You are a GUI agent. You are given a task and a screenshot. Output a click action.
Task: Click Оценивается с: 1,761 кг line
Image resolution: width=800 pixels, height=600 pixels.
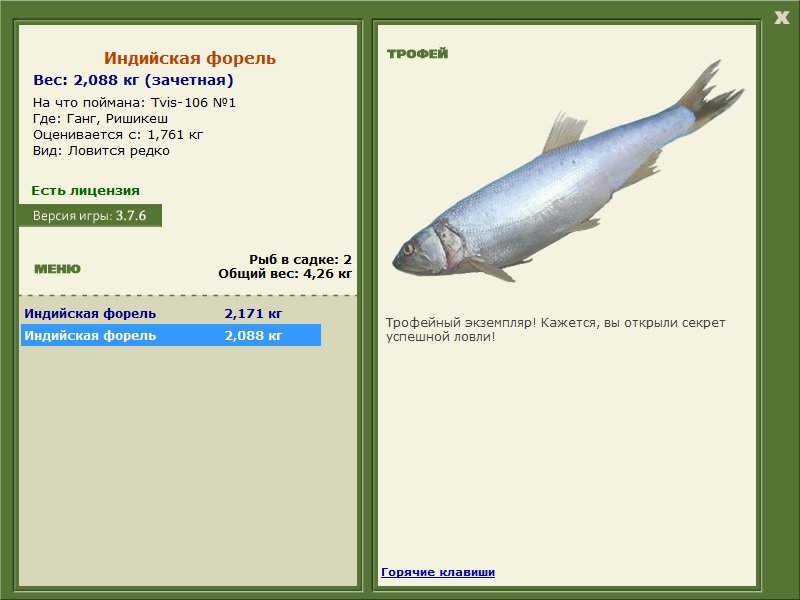tap(118, 135)
